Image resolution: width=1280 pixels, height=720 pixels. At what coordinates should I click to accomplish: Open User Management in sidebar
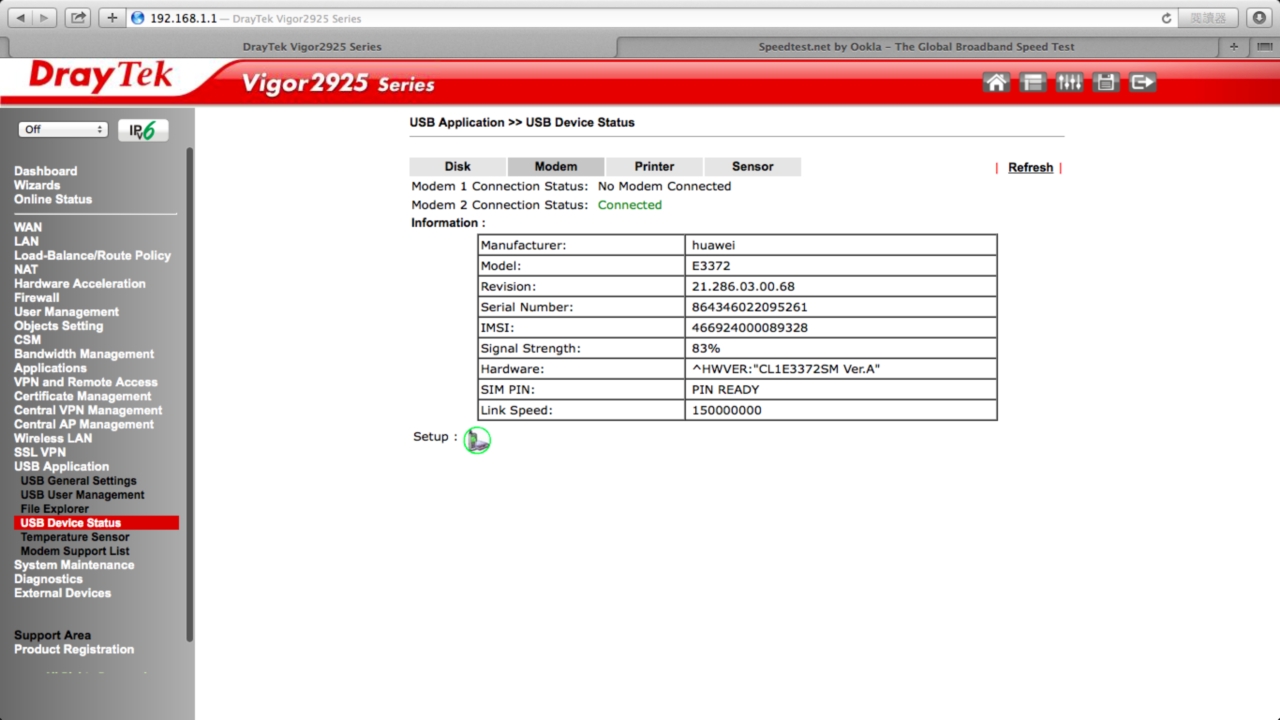point(66,311)
